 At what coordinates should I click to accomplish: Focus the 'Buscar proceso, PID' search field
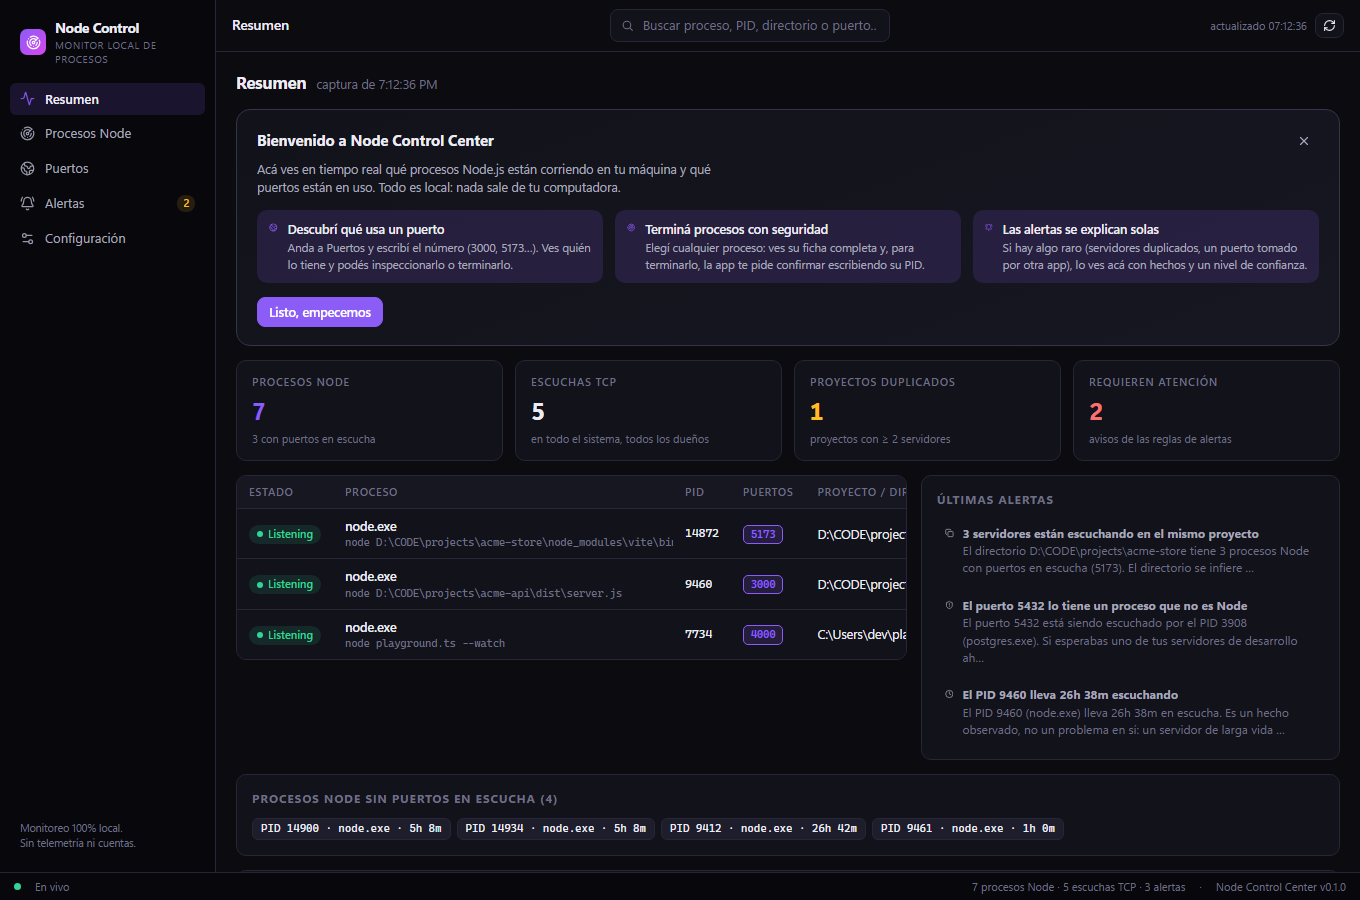point(750,26)
